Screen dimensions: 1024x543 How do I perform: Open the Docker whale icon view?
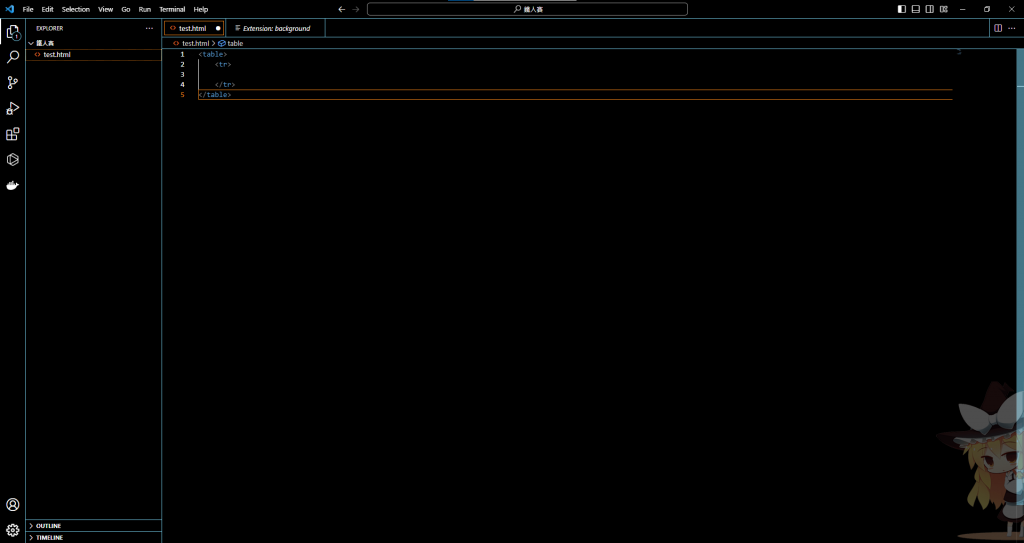click(x=12, y=186)
